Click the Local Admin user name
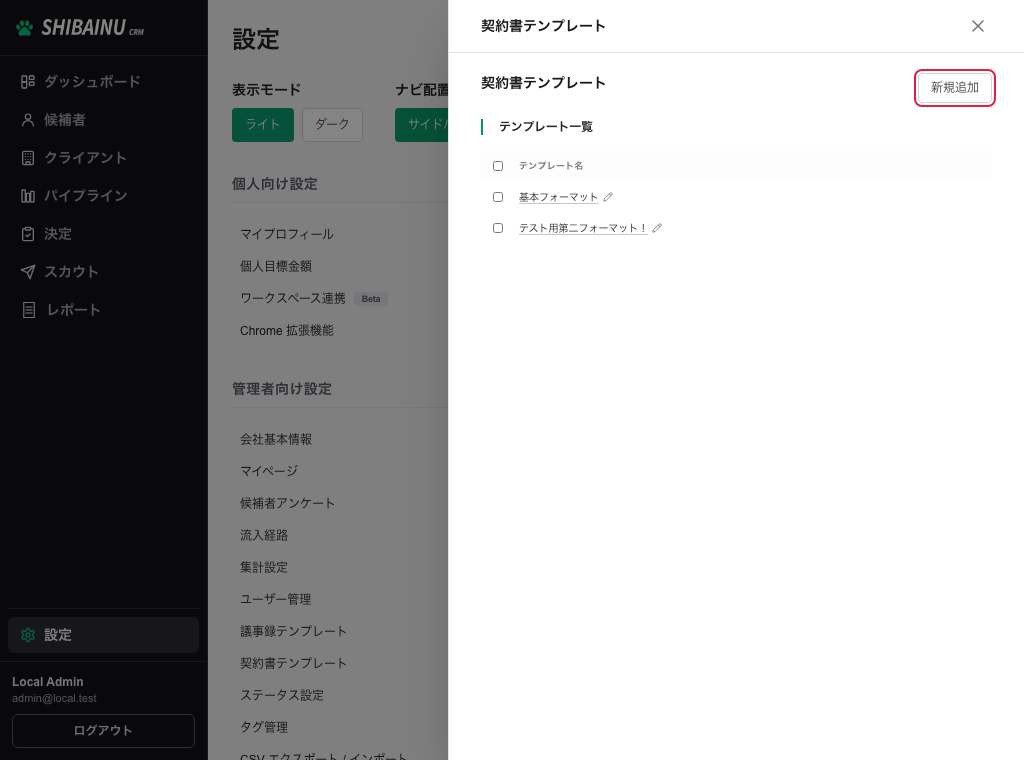This screenshot has height=760, width=1024. tap(48, 682)
